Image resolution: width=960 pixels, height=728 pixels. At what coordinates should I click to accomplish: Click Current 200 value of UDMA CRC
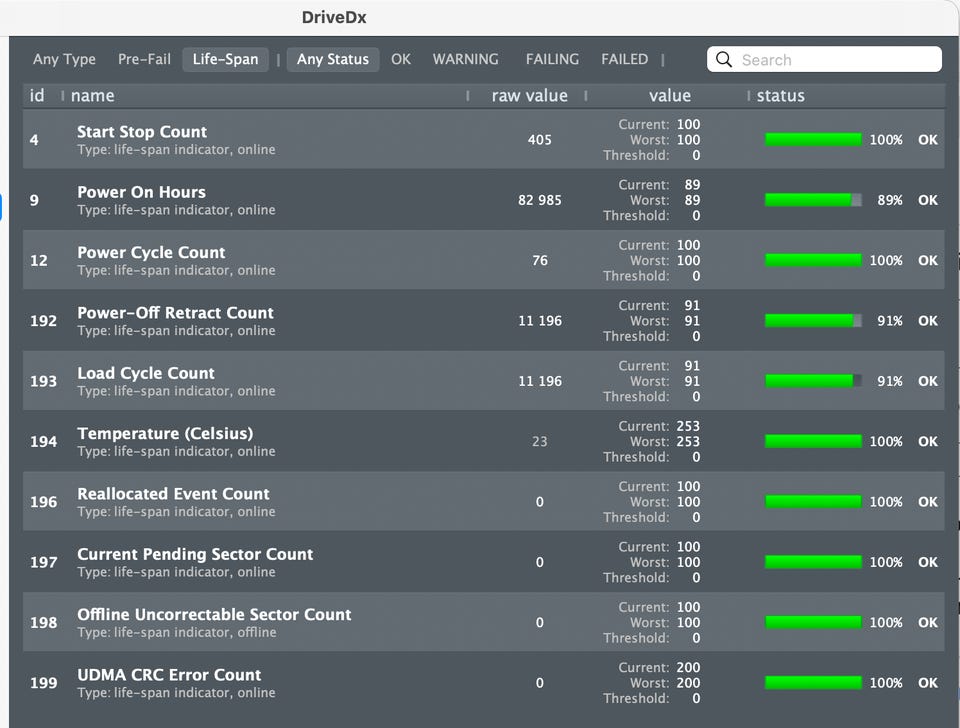point(688,667)
